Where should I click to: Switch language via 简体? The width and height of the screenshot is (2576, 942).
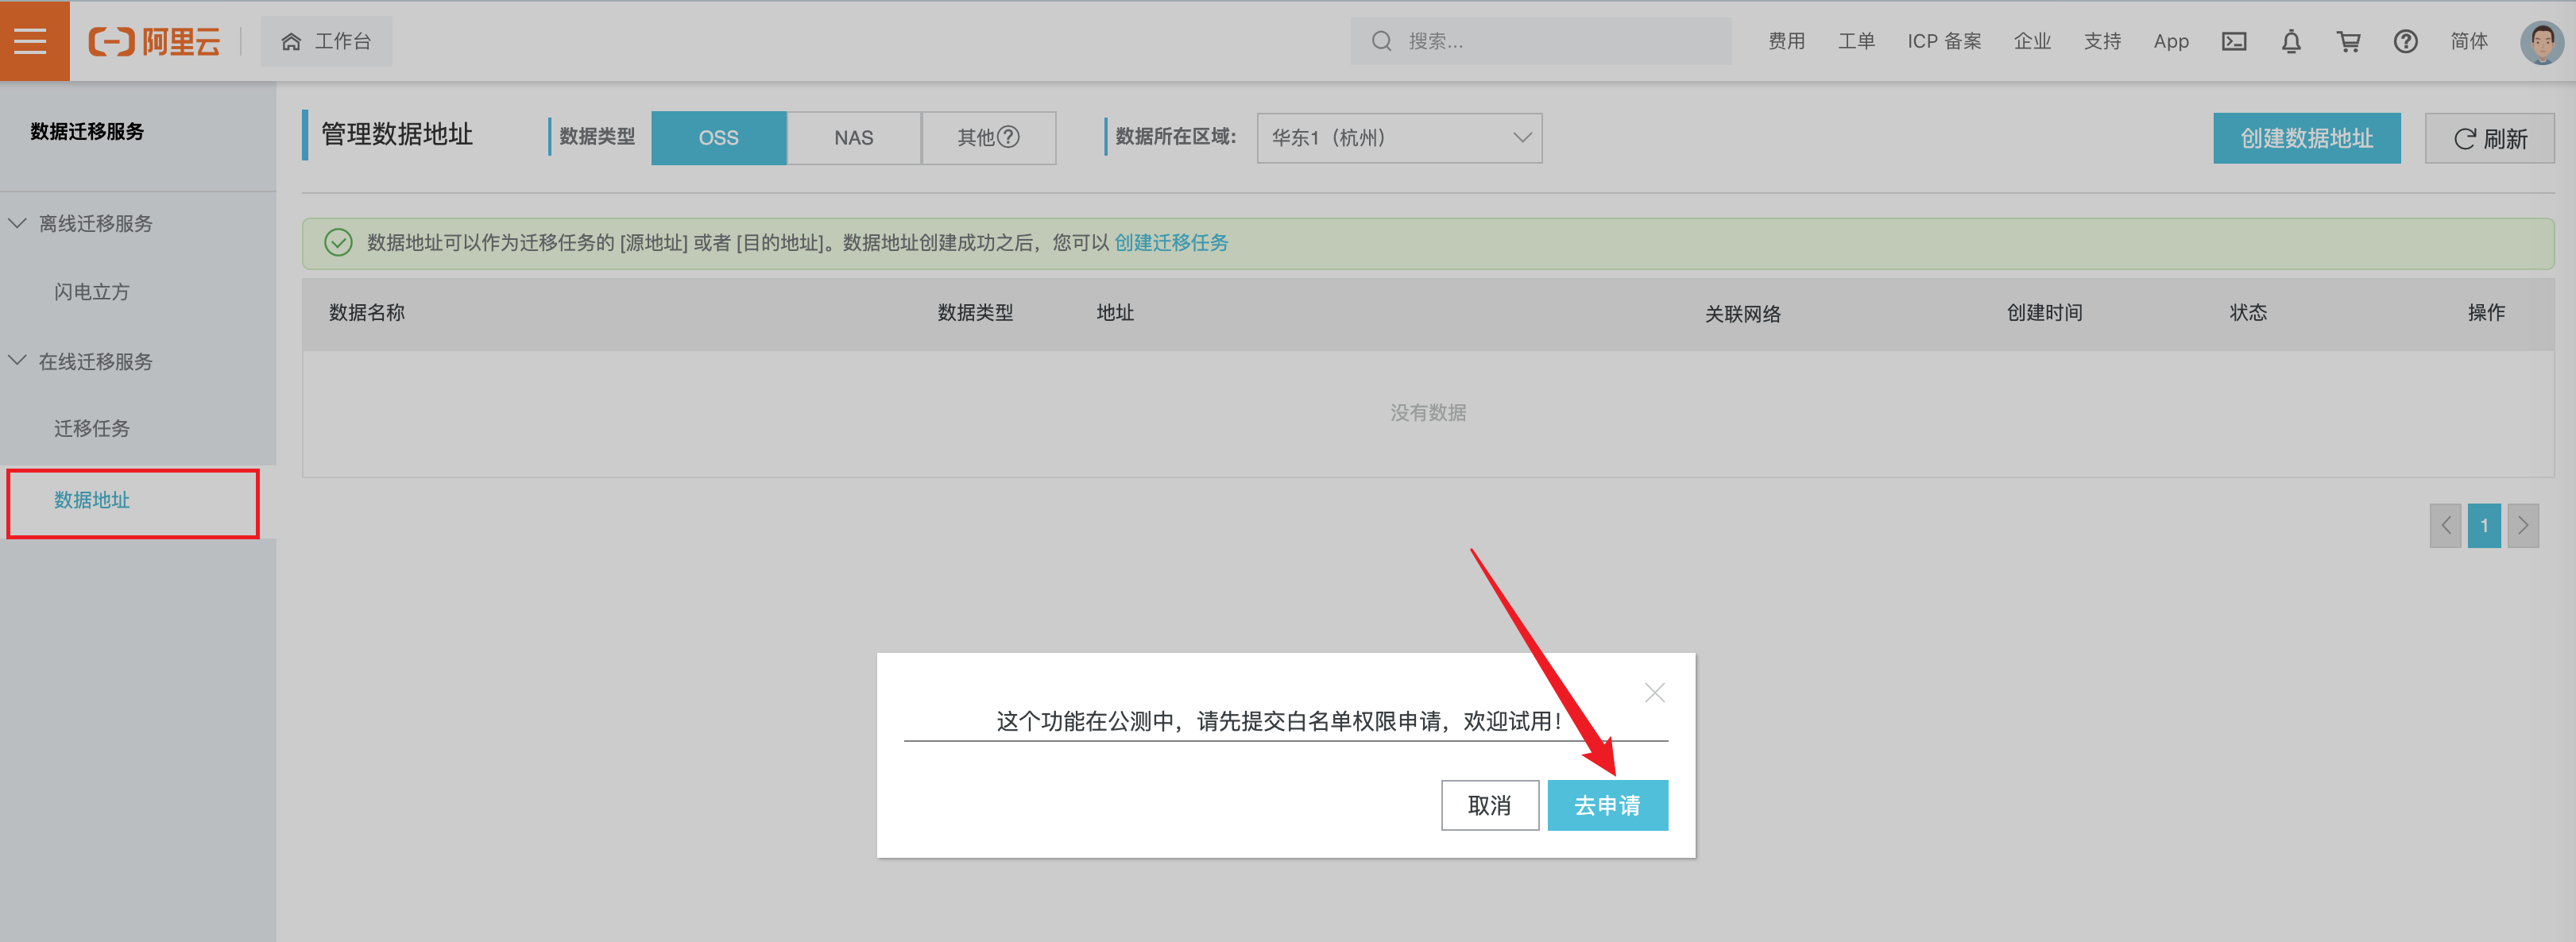[x=2469, y=41]
